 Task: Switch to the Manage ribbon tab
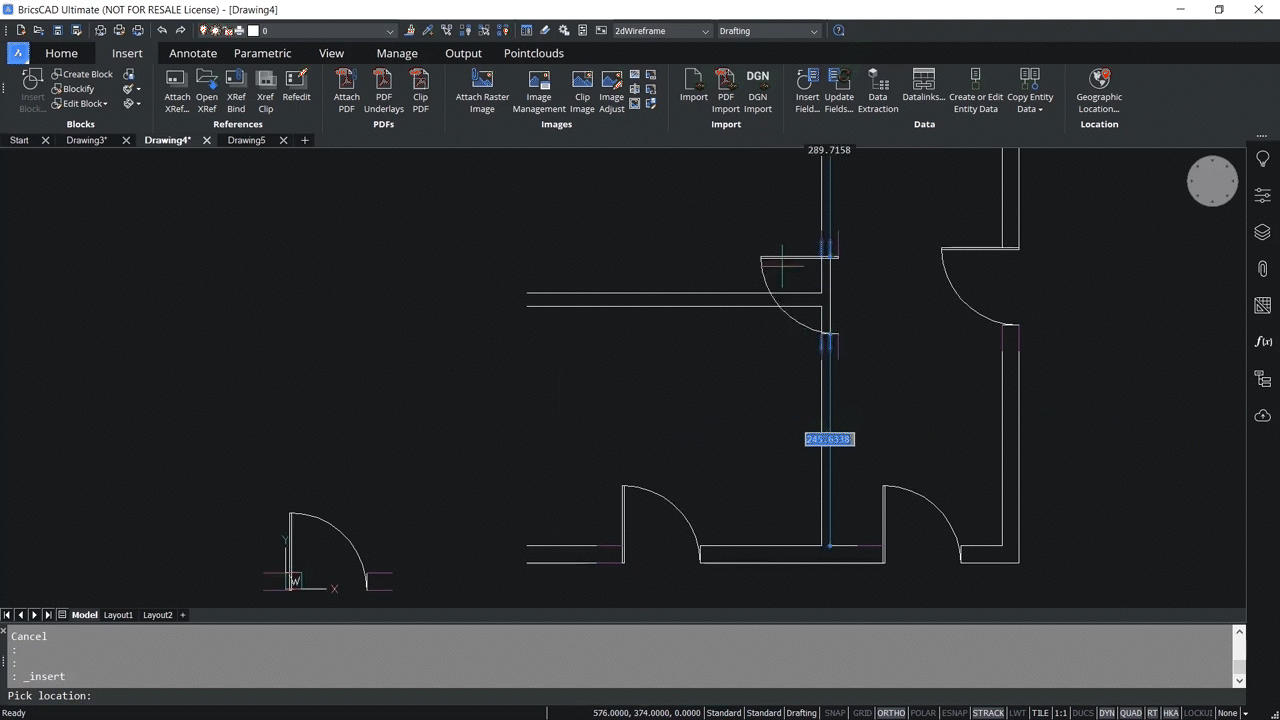point(397,53)
